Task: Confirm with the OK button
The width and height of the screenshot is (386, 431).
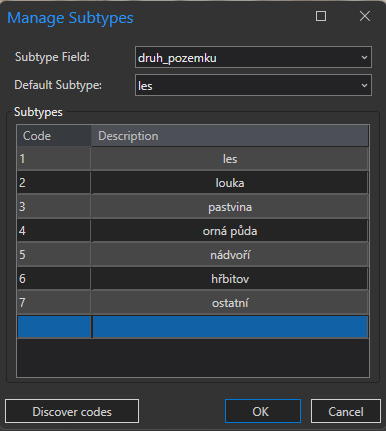Action: coord(263,411)
